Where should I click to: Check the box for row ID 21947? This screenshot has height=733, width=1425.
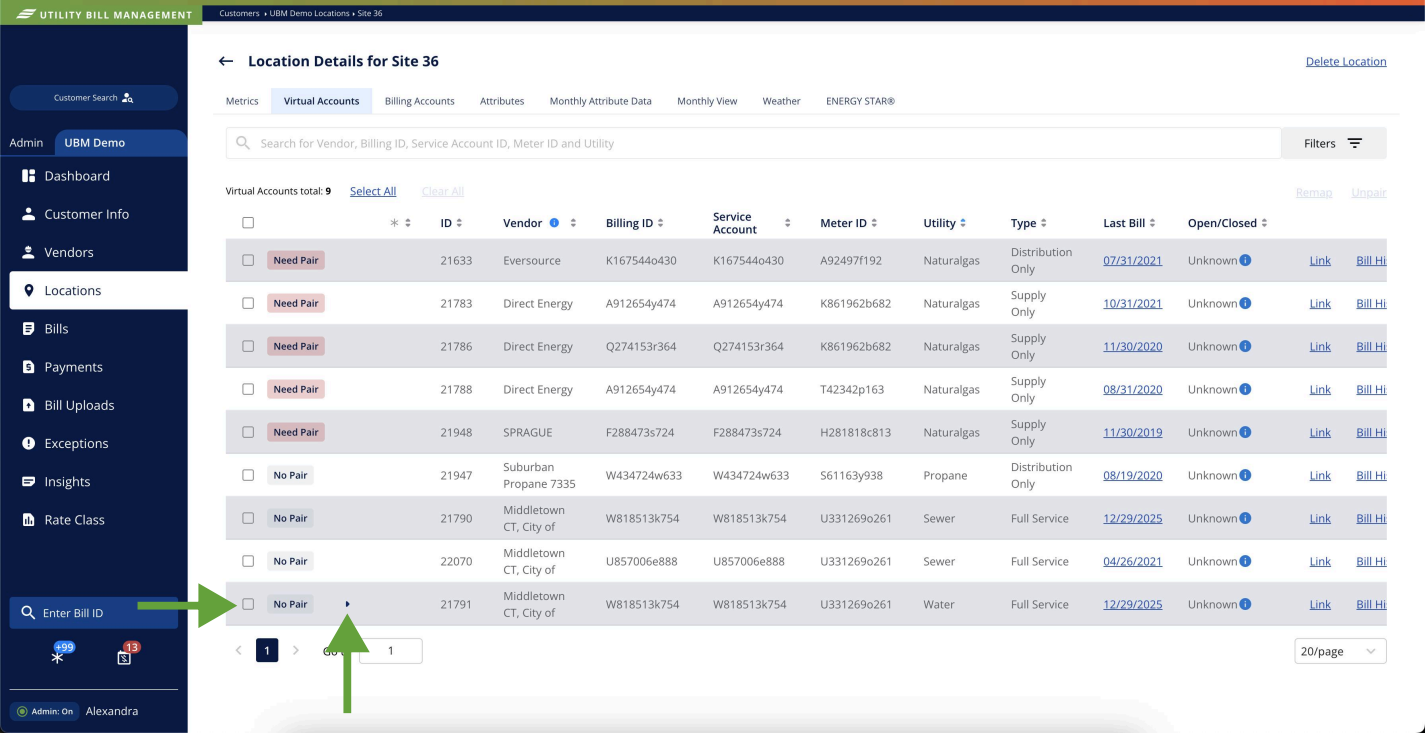(x=248, y=475)
